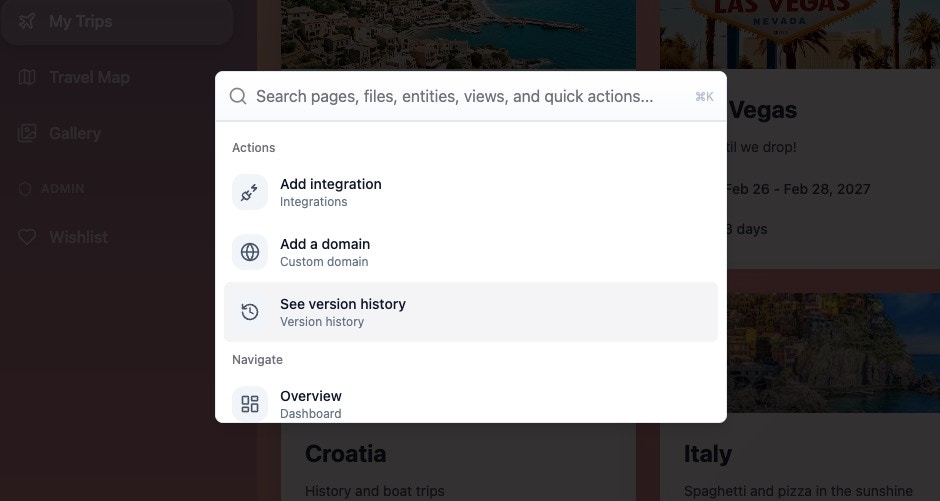Screen dimensions: 940x501
Task: Choose the Add a domain action
Action: [471, 252]
